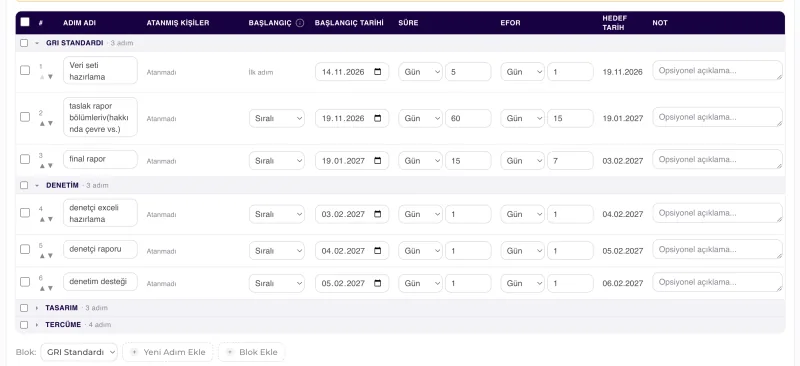Open calendar picker for 14.11.2026 date
Image resolution: width=800 pixels, height=366 pixels.
[x=378, y=72]
